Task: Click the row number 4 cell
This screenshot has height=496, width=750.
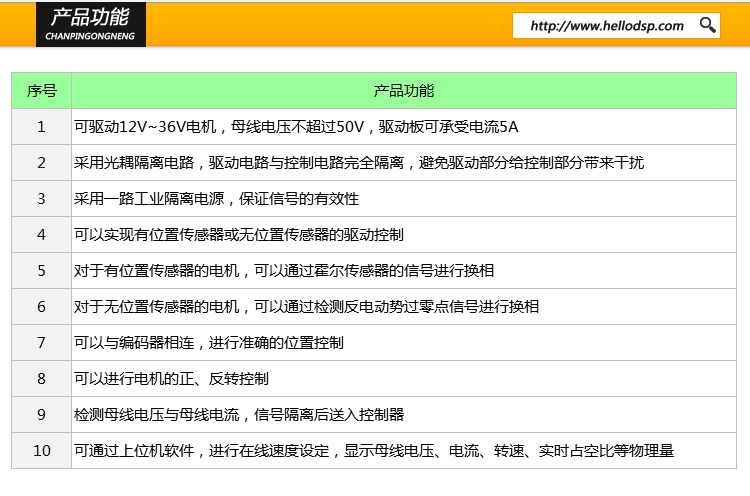Action: click(x=42, y=235)
